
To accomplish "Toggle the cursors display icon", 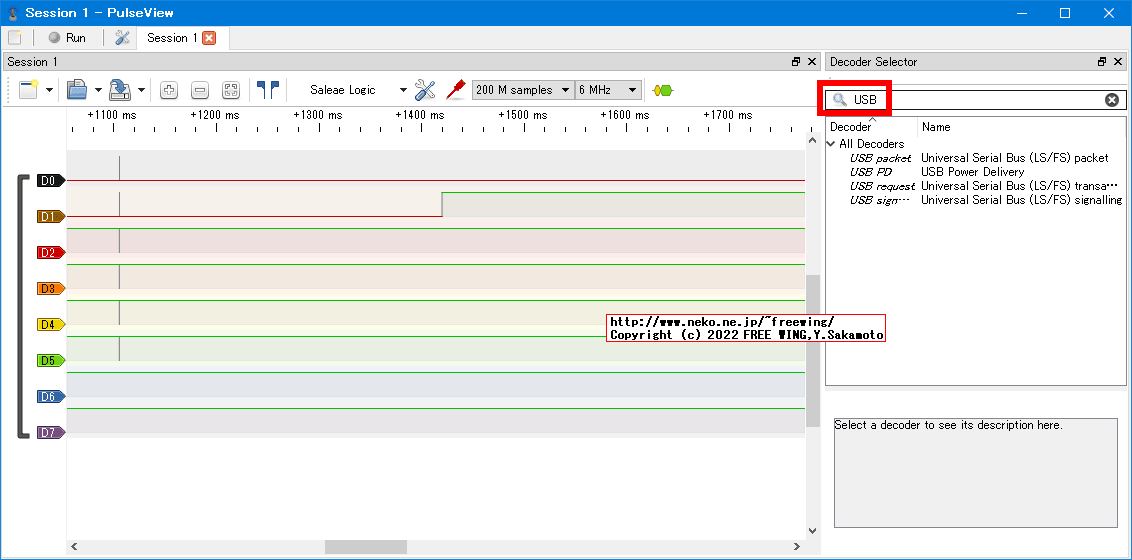I will point(268,90).
